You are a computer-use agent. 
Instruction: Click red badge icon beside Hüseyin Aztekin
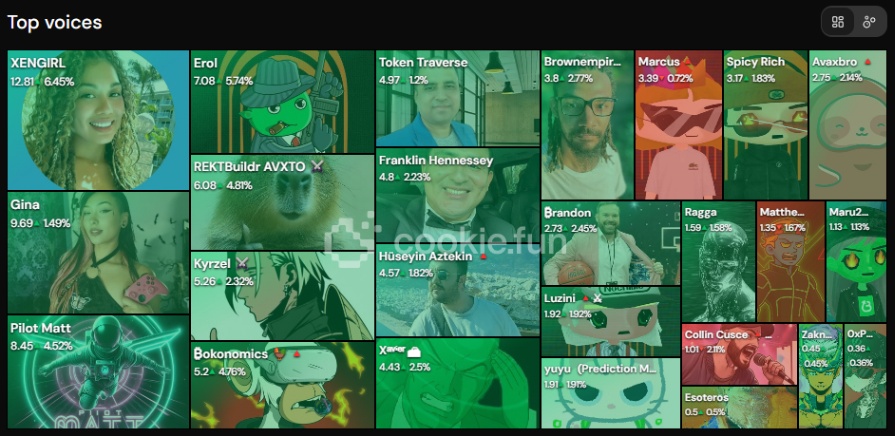tap(483, 257)
